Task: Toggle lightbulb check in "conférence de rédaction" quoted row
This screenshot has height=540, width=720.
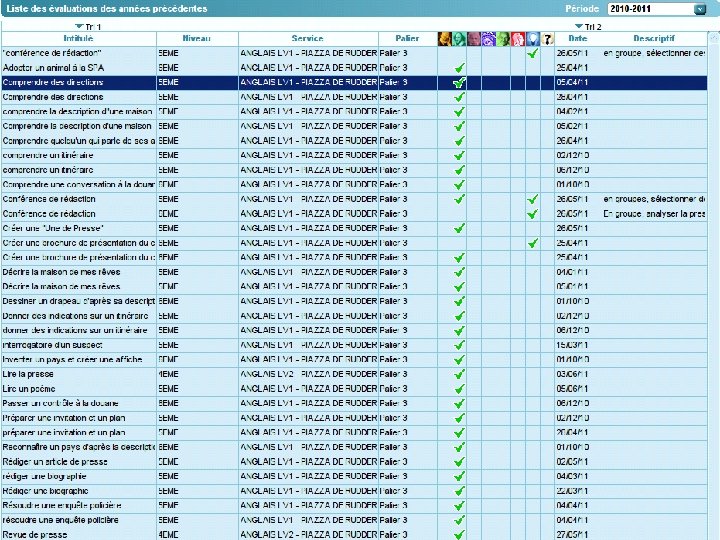Action: point(533,53)
